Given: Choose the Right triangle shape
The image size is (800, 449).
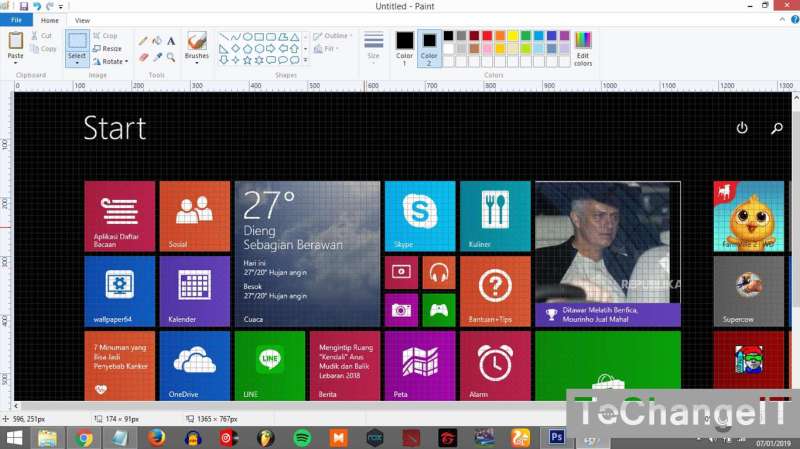Looking at the screenshot, I should (x=224, y=49).
